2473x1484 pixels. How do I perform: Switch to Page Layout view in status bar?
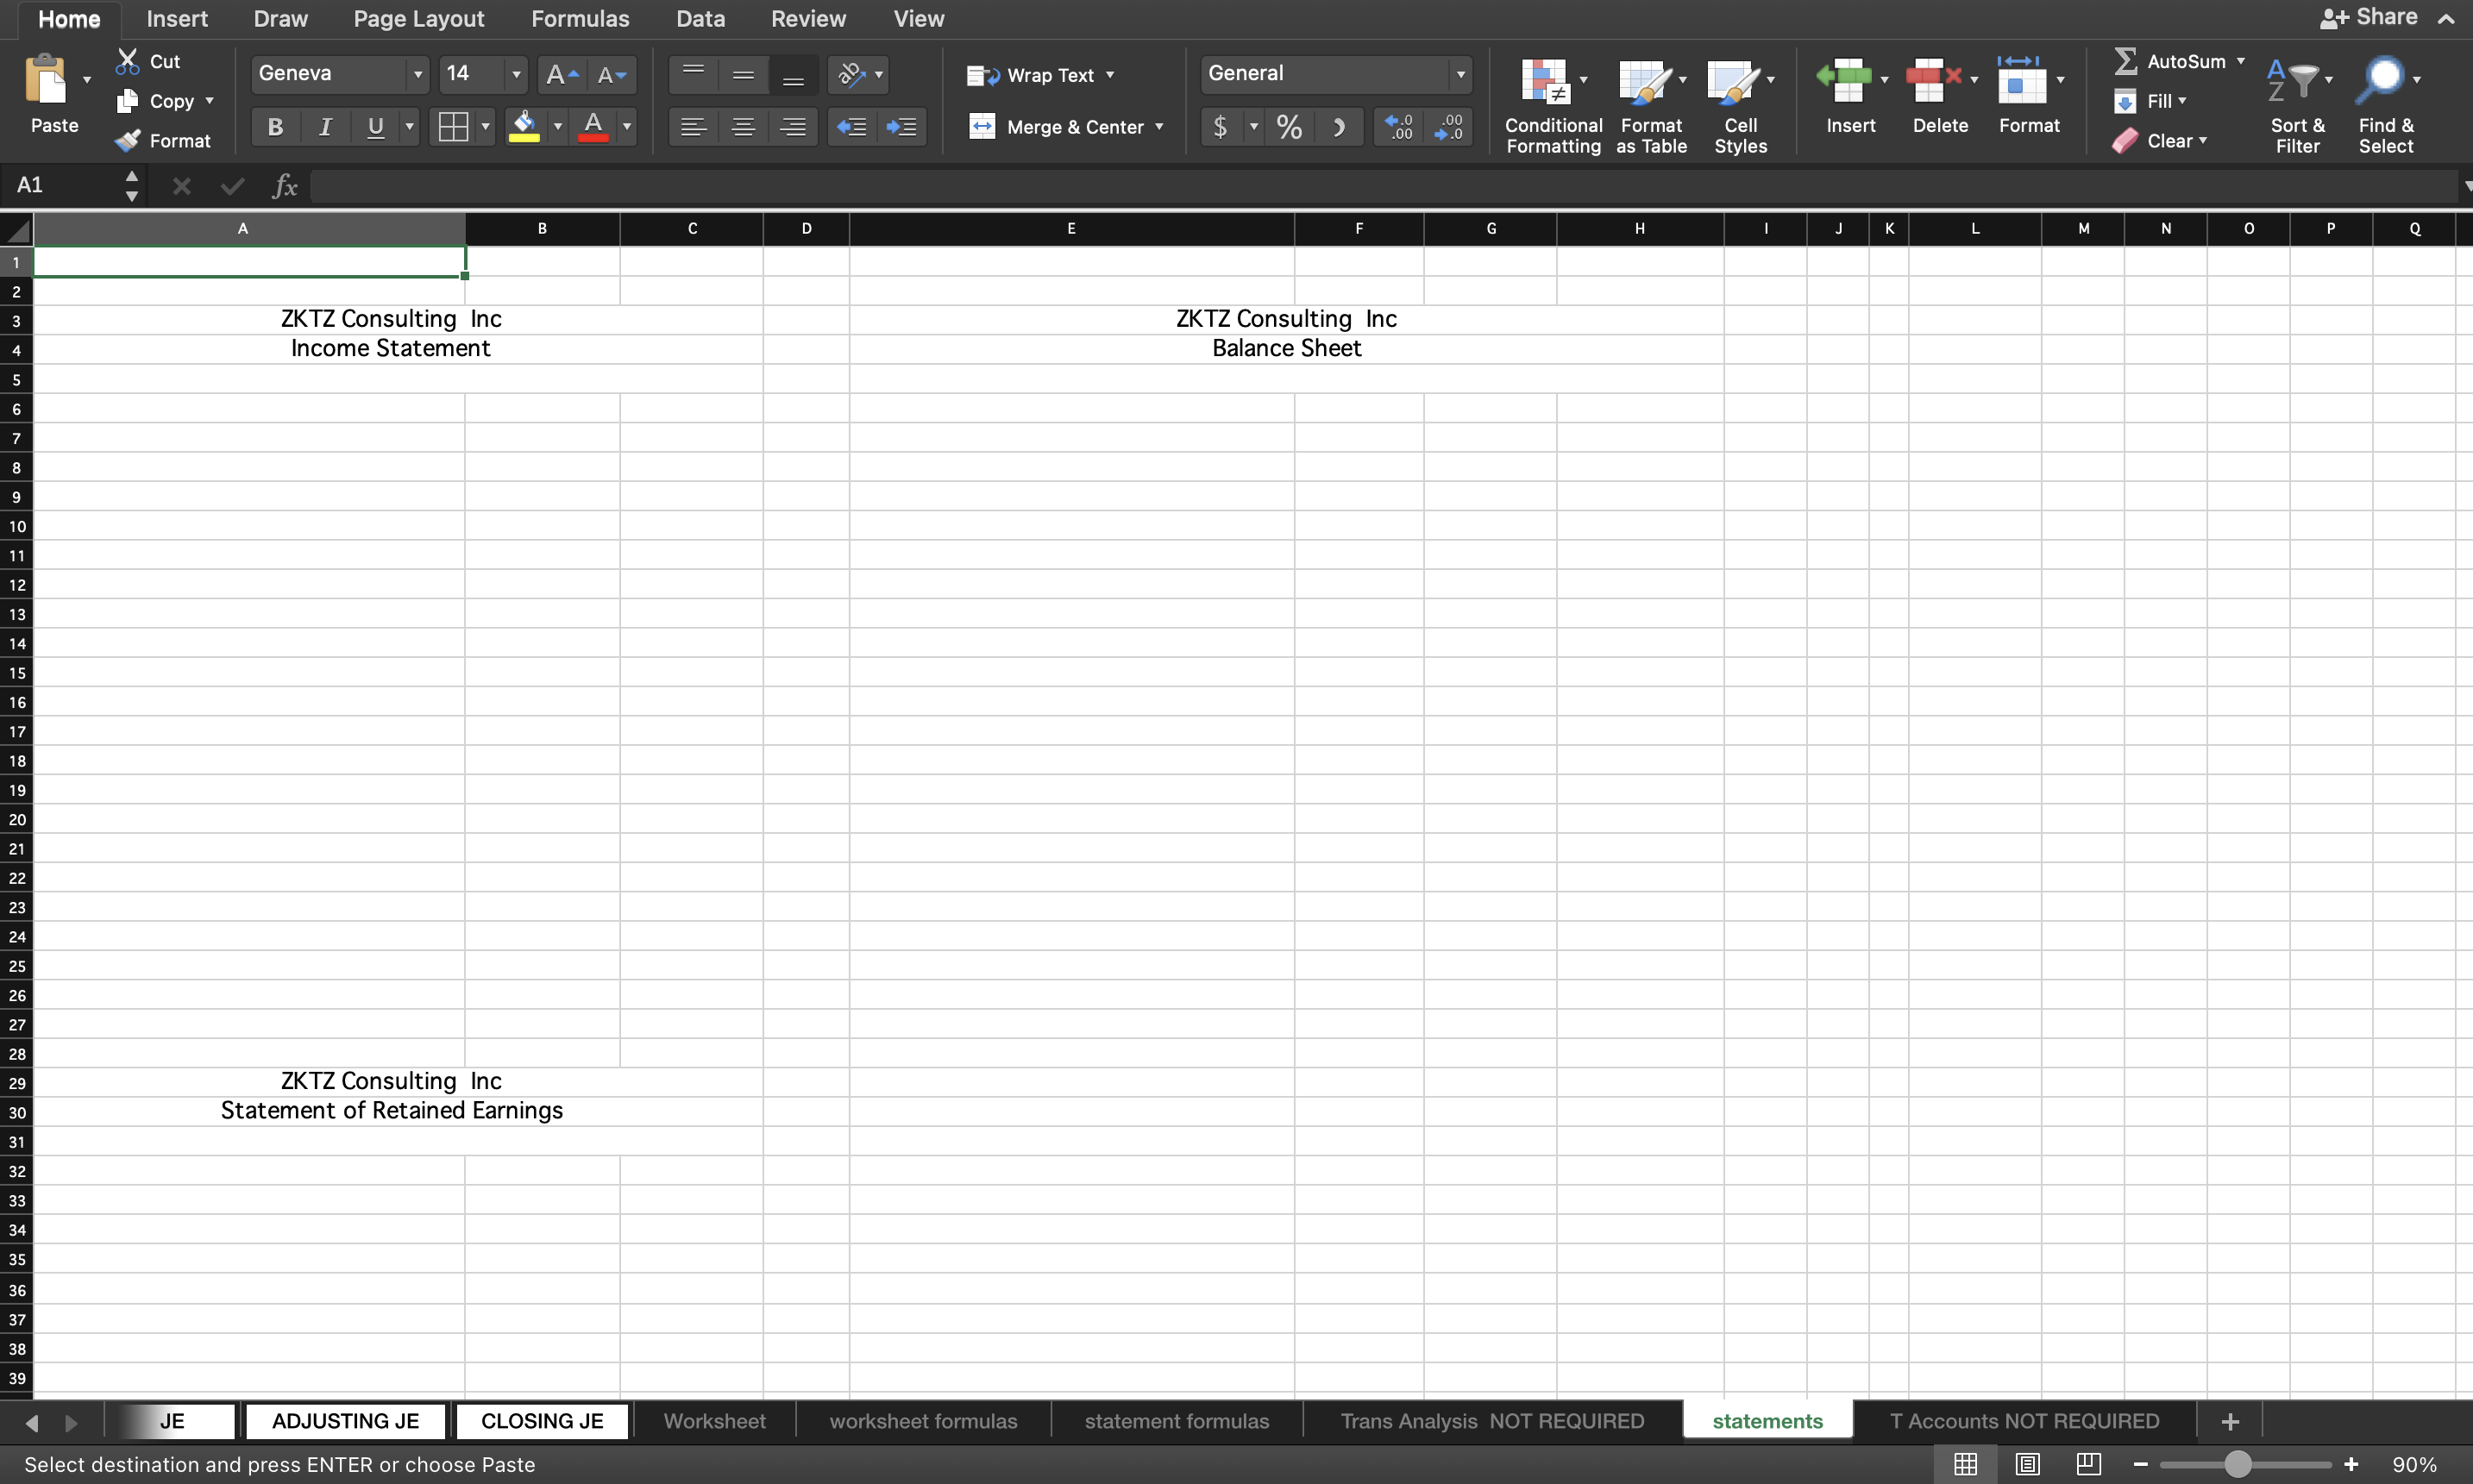tap(2027, 1464)
